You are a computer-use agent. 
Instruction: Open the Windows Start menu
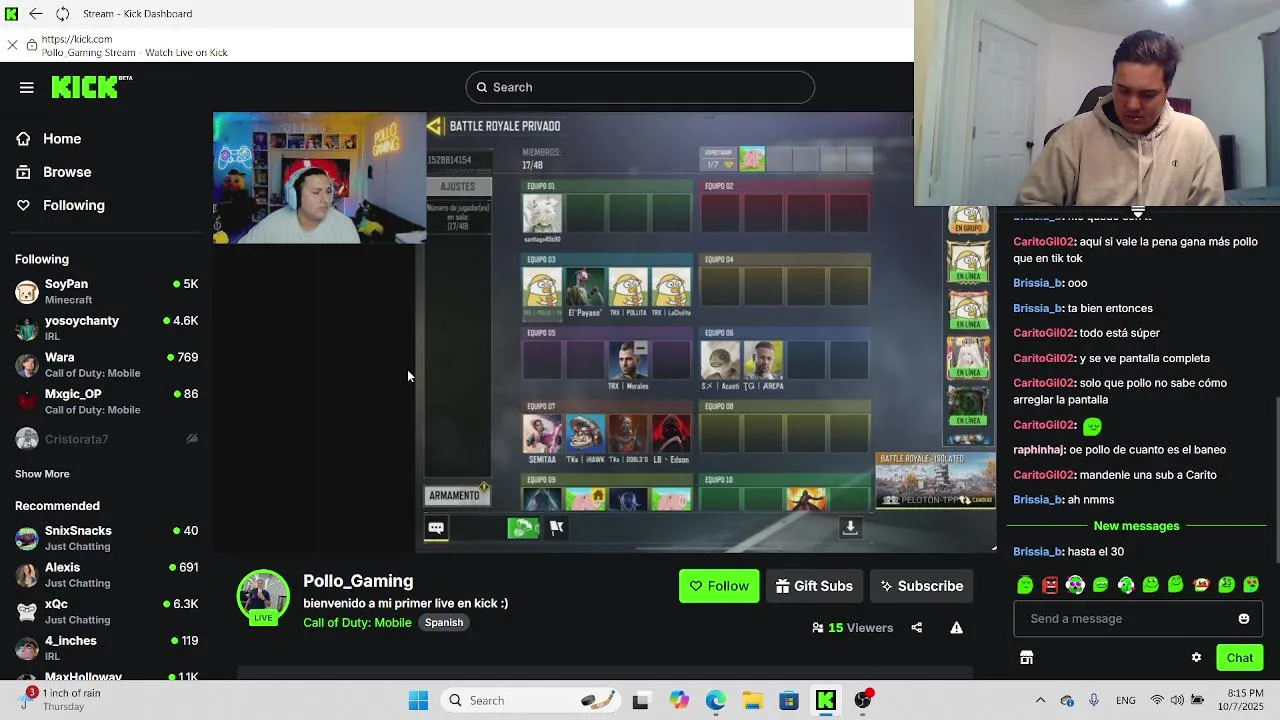click(x=418, y=701)
